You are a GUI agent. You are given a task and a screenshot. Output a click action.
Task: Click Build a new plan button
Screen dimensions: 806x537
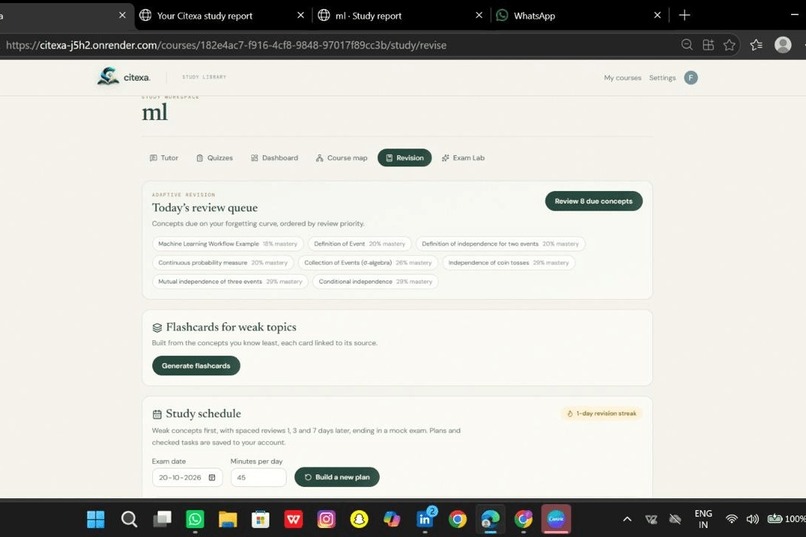click(337, 477)
